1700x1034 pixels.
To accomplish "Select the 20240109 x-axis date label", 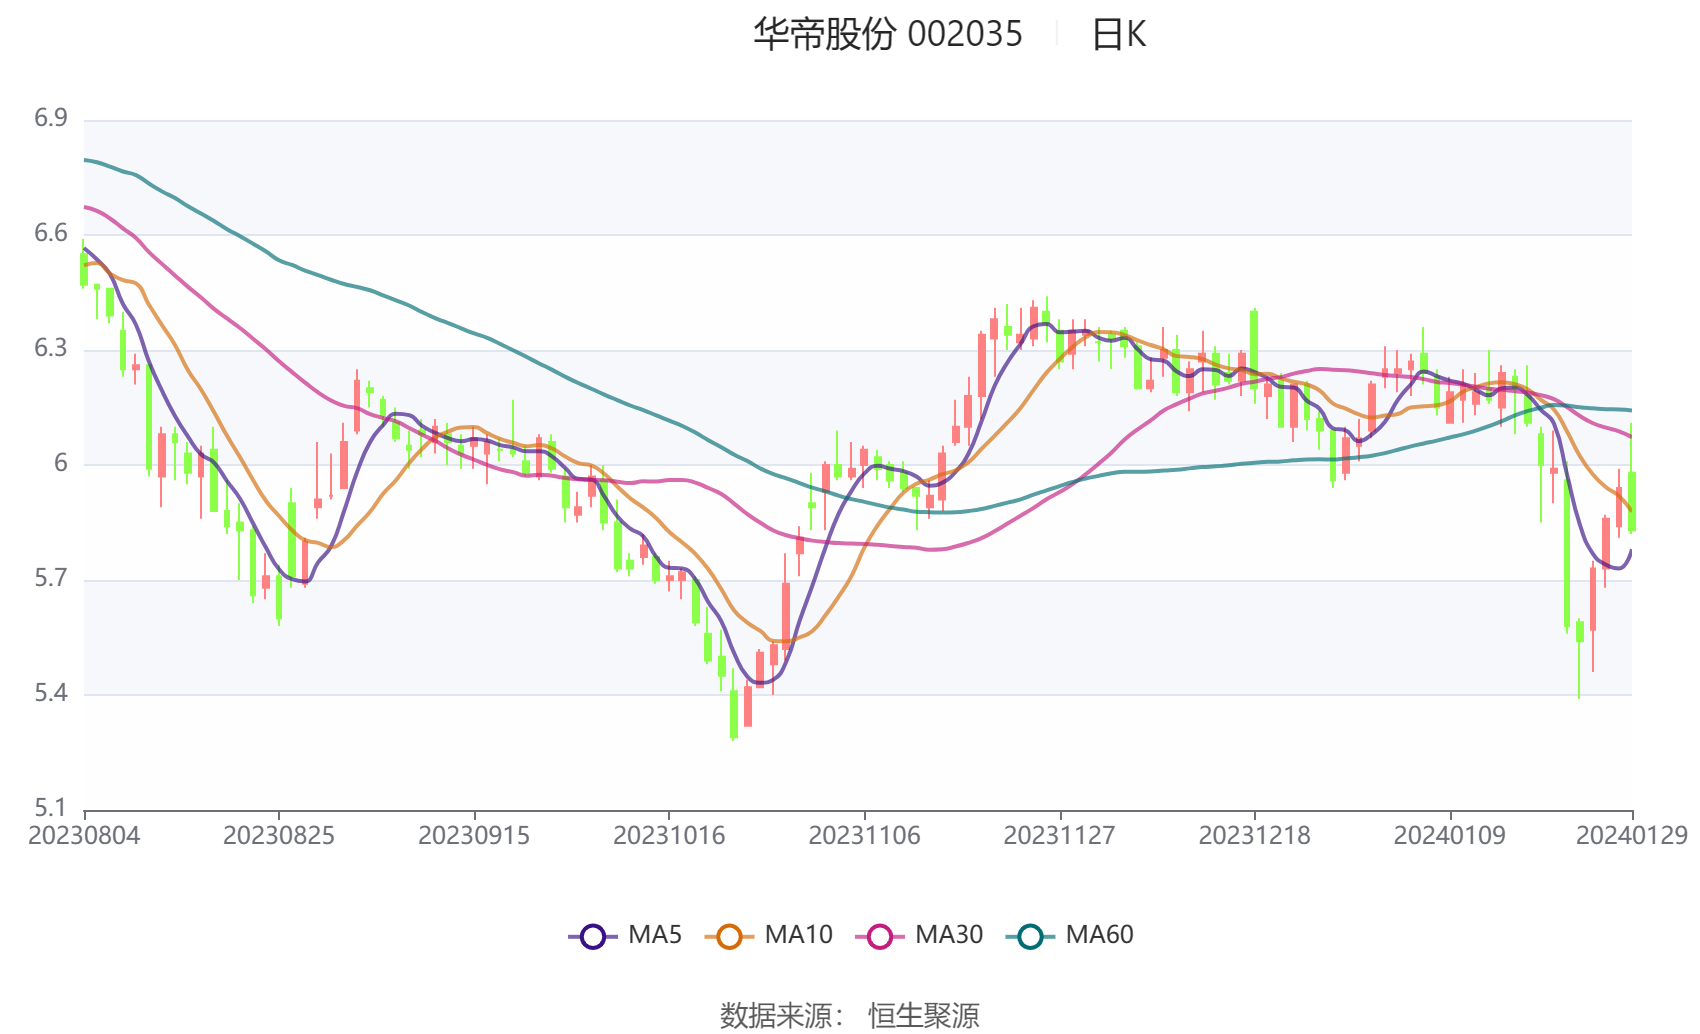I will [1450, 836].
